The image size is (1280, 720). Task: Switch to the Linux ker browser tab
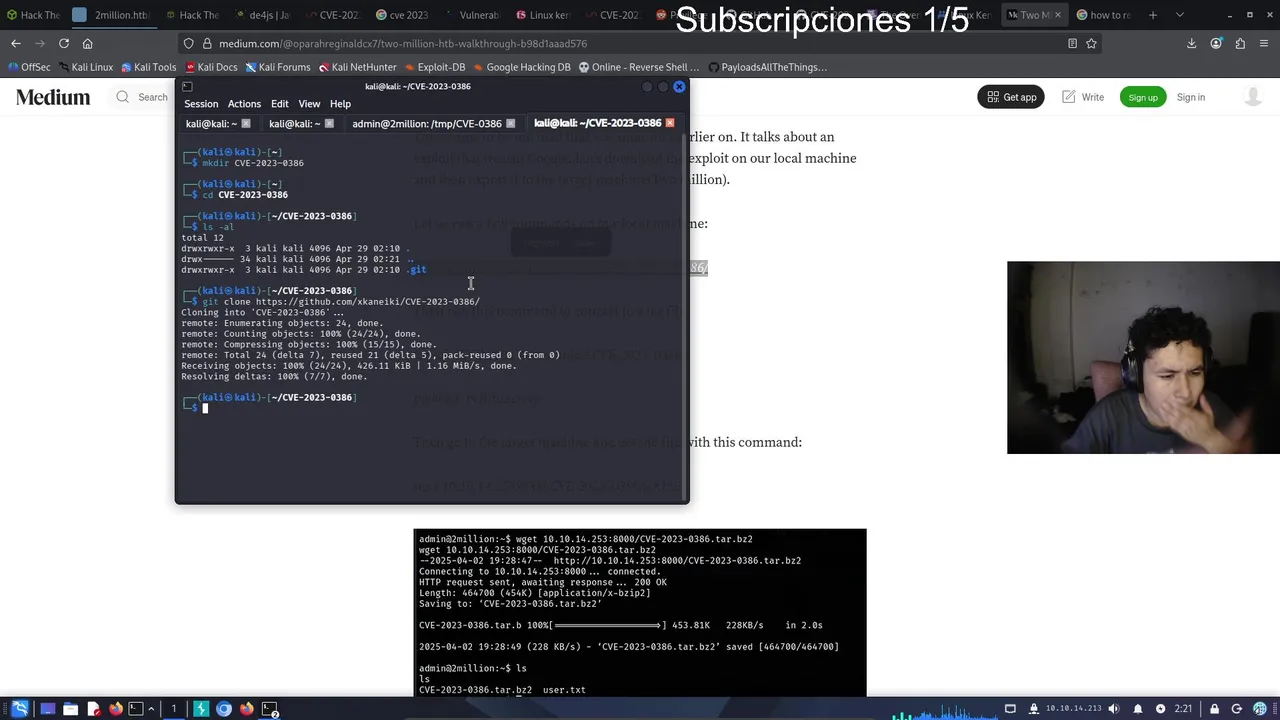(x=544, y=15)
